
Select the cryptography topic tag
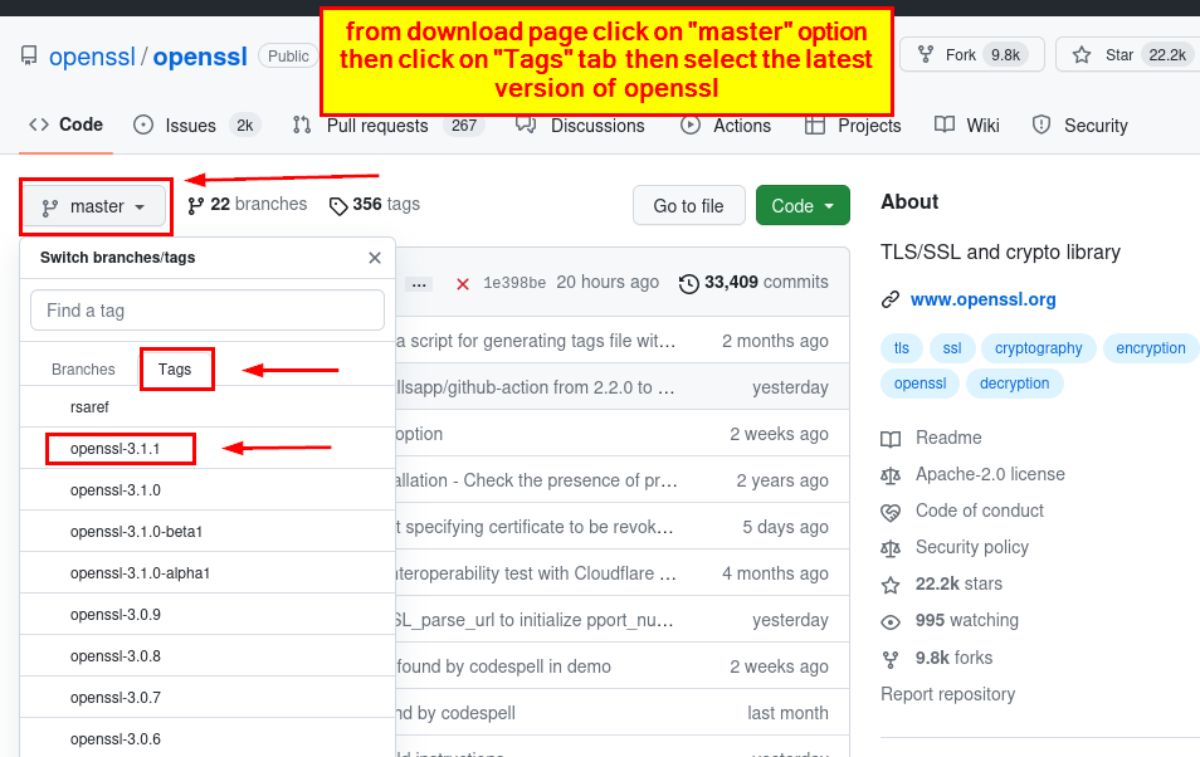coord(1038,348)
